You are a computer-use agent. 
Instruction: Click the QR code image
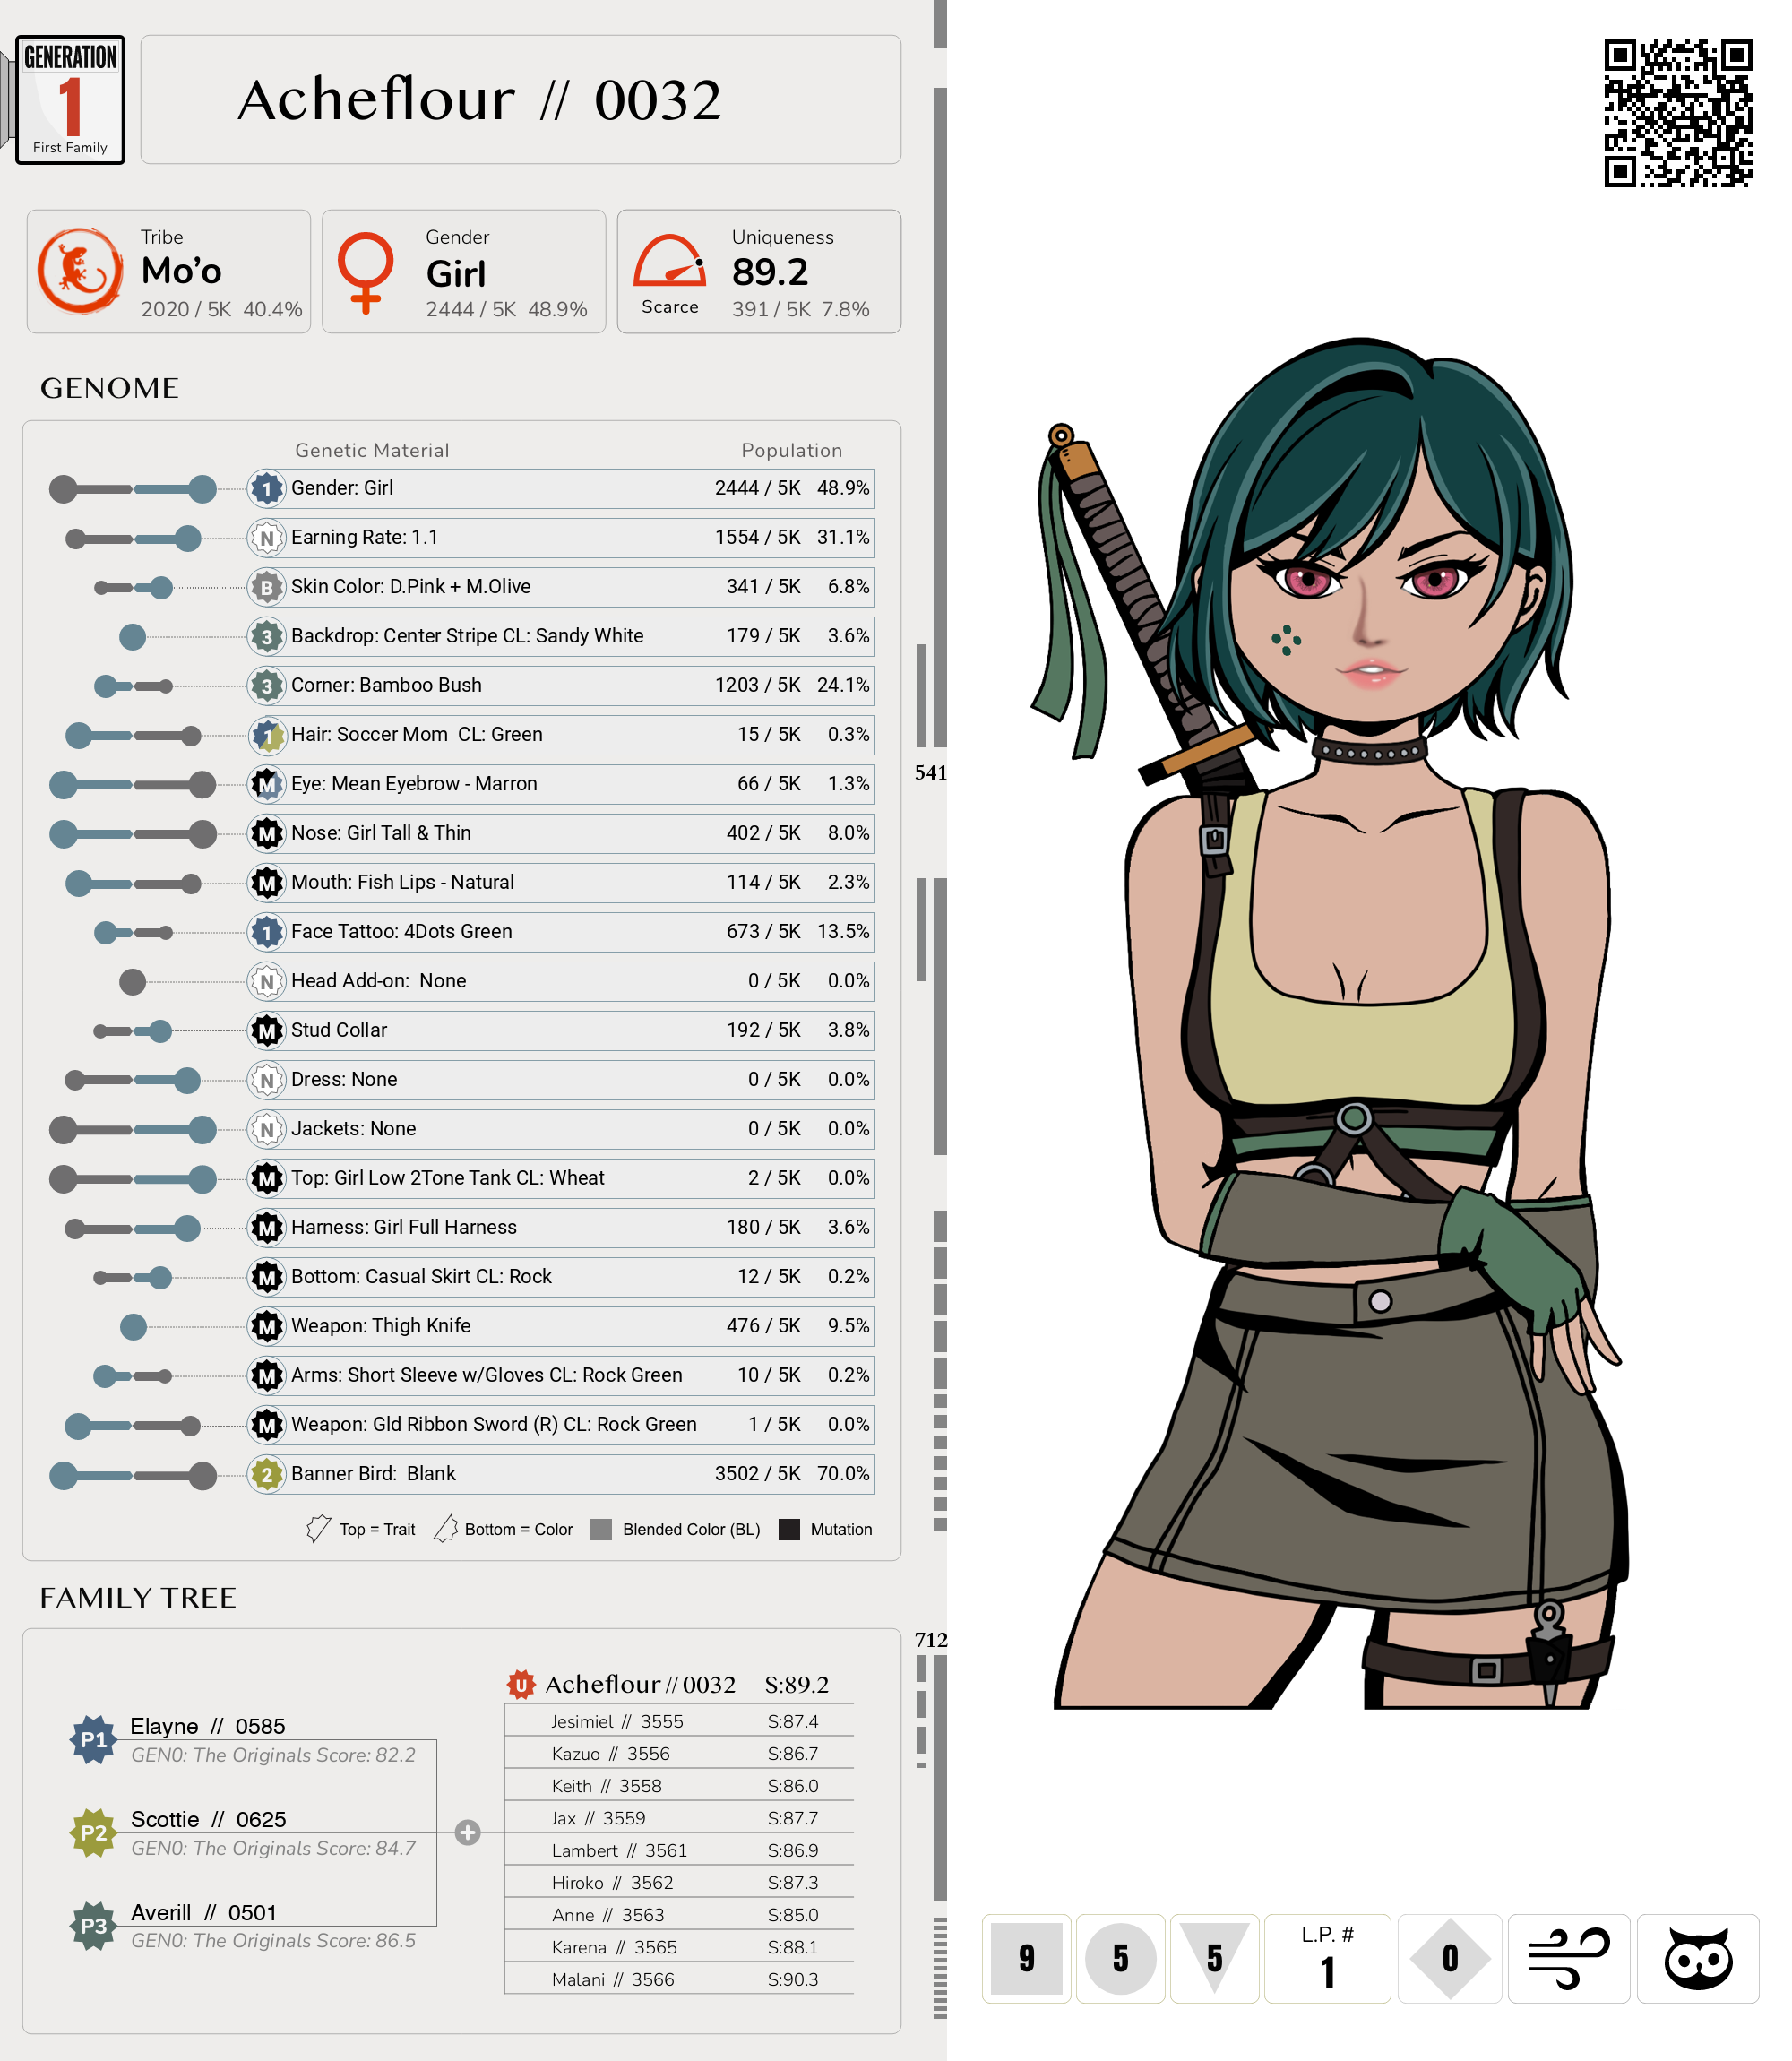click(x=1677, y=113)
